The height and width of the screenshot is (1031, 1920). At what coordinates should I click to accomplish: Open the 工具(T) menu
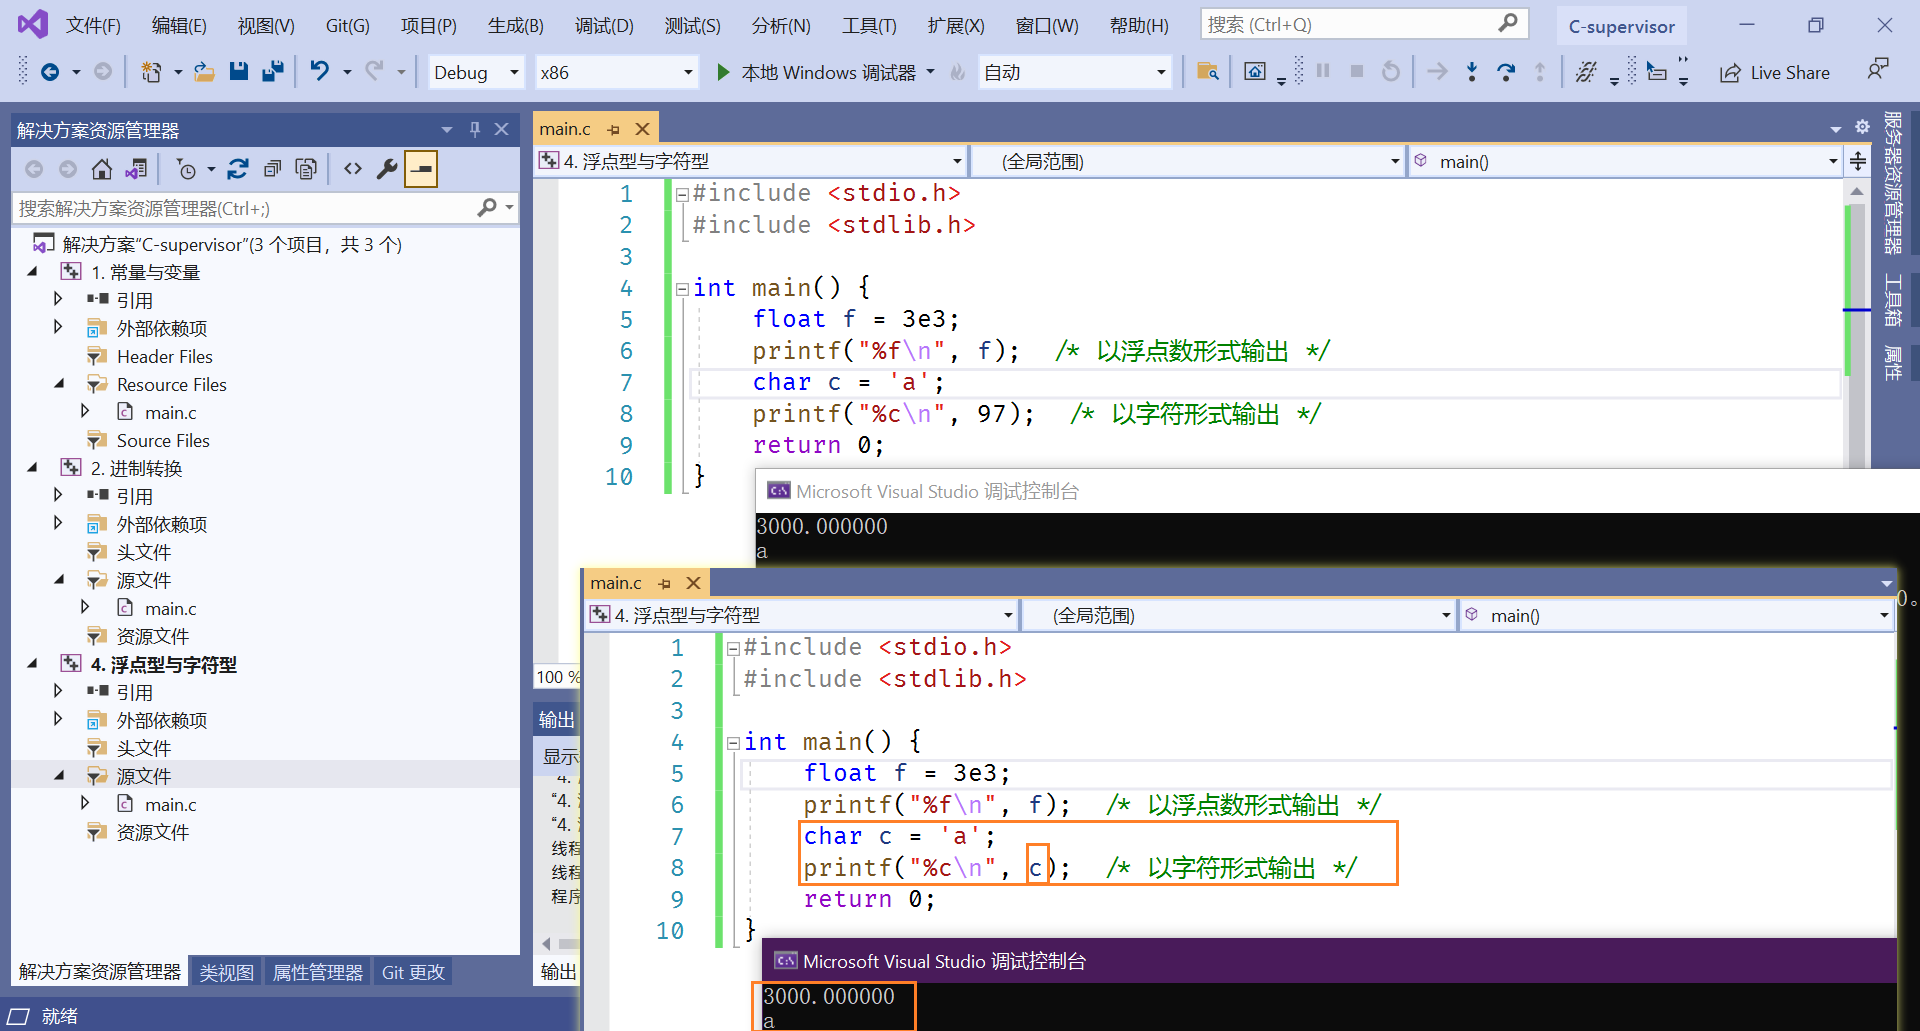point(869,25)
